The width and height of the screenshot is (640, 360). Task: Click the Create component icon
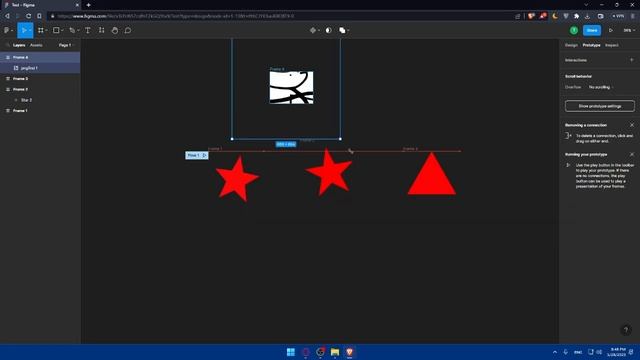313,30
